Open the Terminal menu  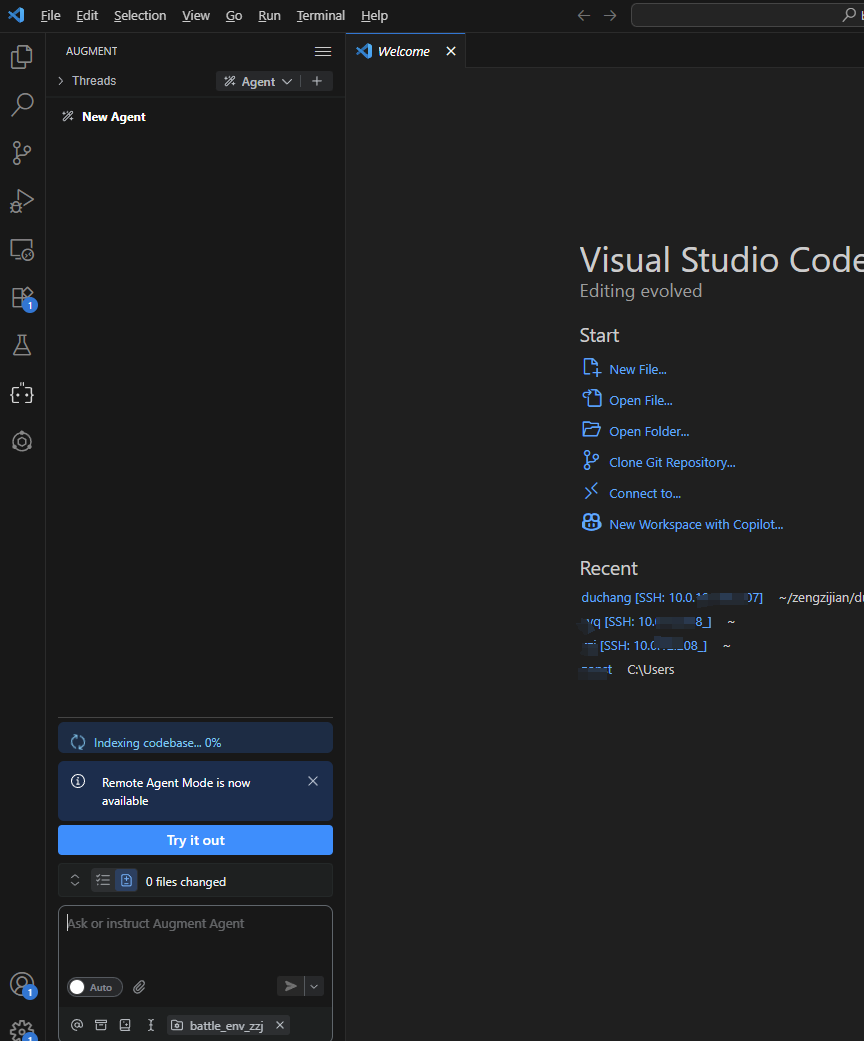[x=320, y=15]
